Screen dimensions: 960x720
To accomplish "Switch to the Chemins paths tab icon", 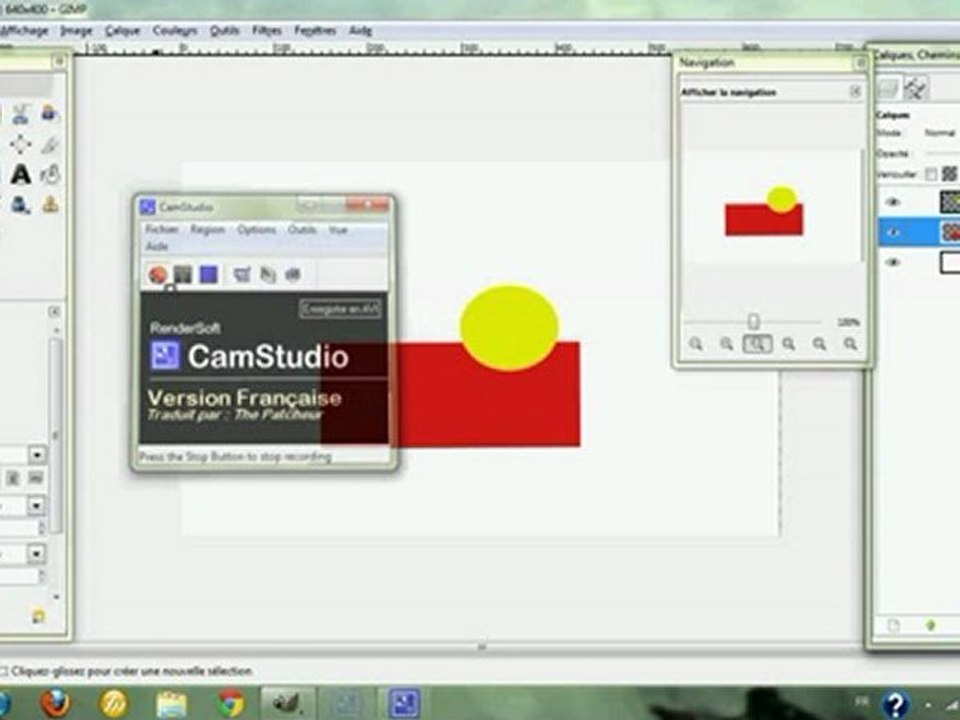I will point(916,89).
